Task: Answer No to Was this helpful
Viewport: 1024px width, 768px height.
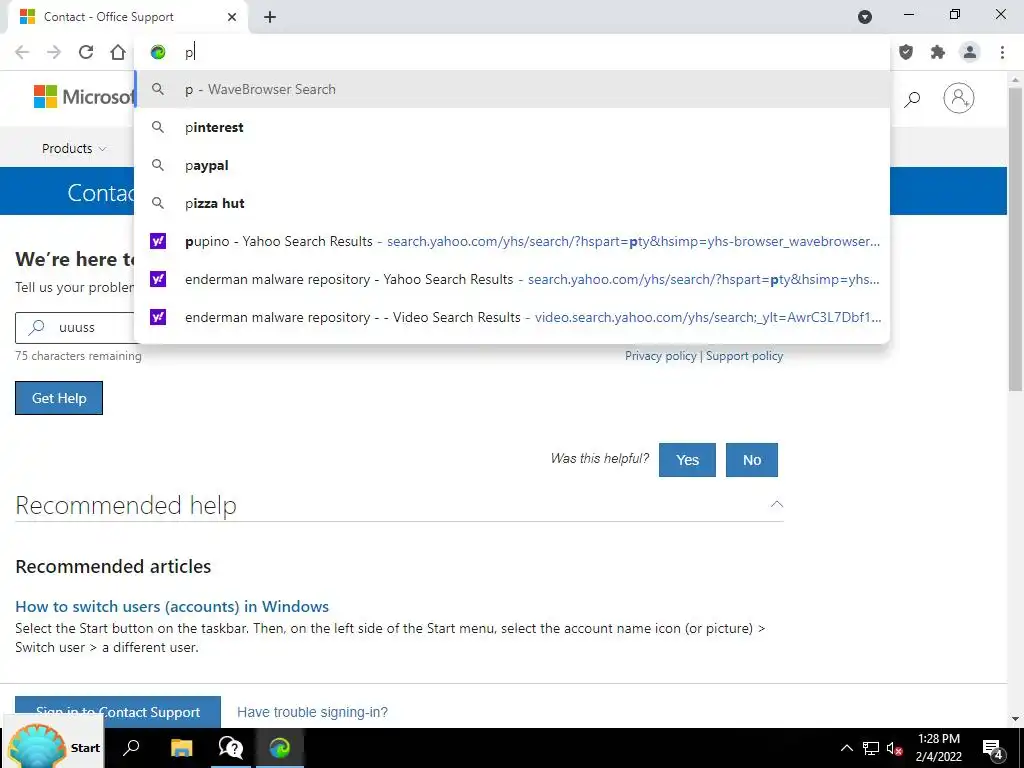Action: [x=752, y=460]
